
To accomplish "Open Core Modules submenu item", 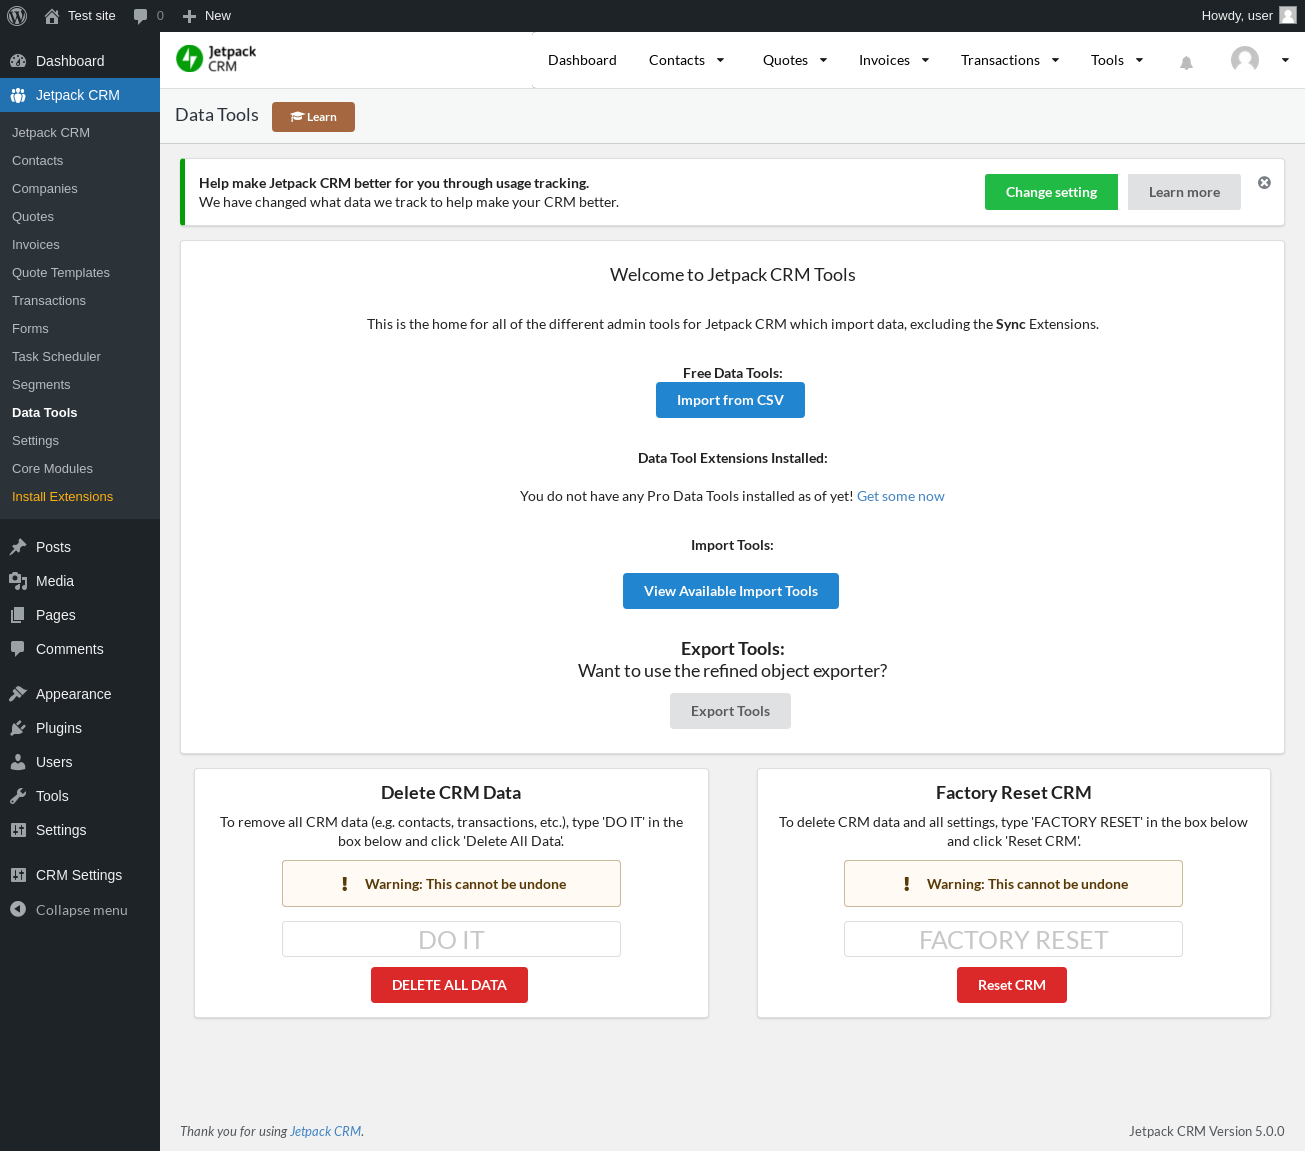I will [80, 469].
